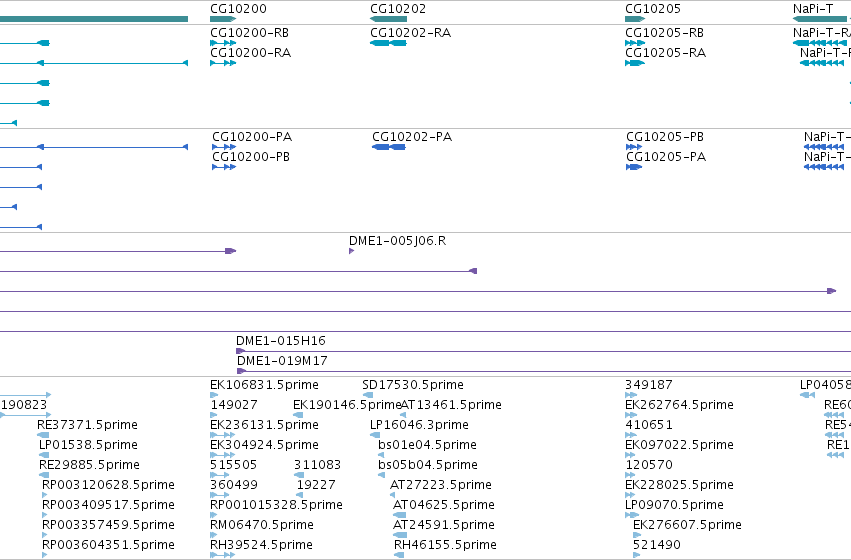Click the NaPi-T gene label
This screenshot has width=851, height=560.
(812, 9)
